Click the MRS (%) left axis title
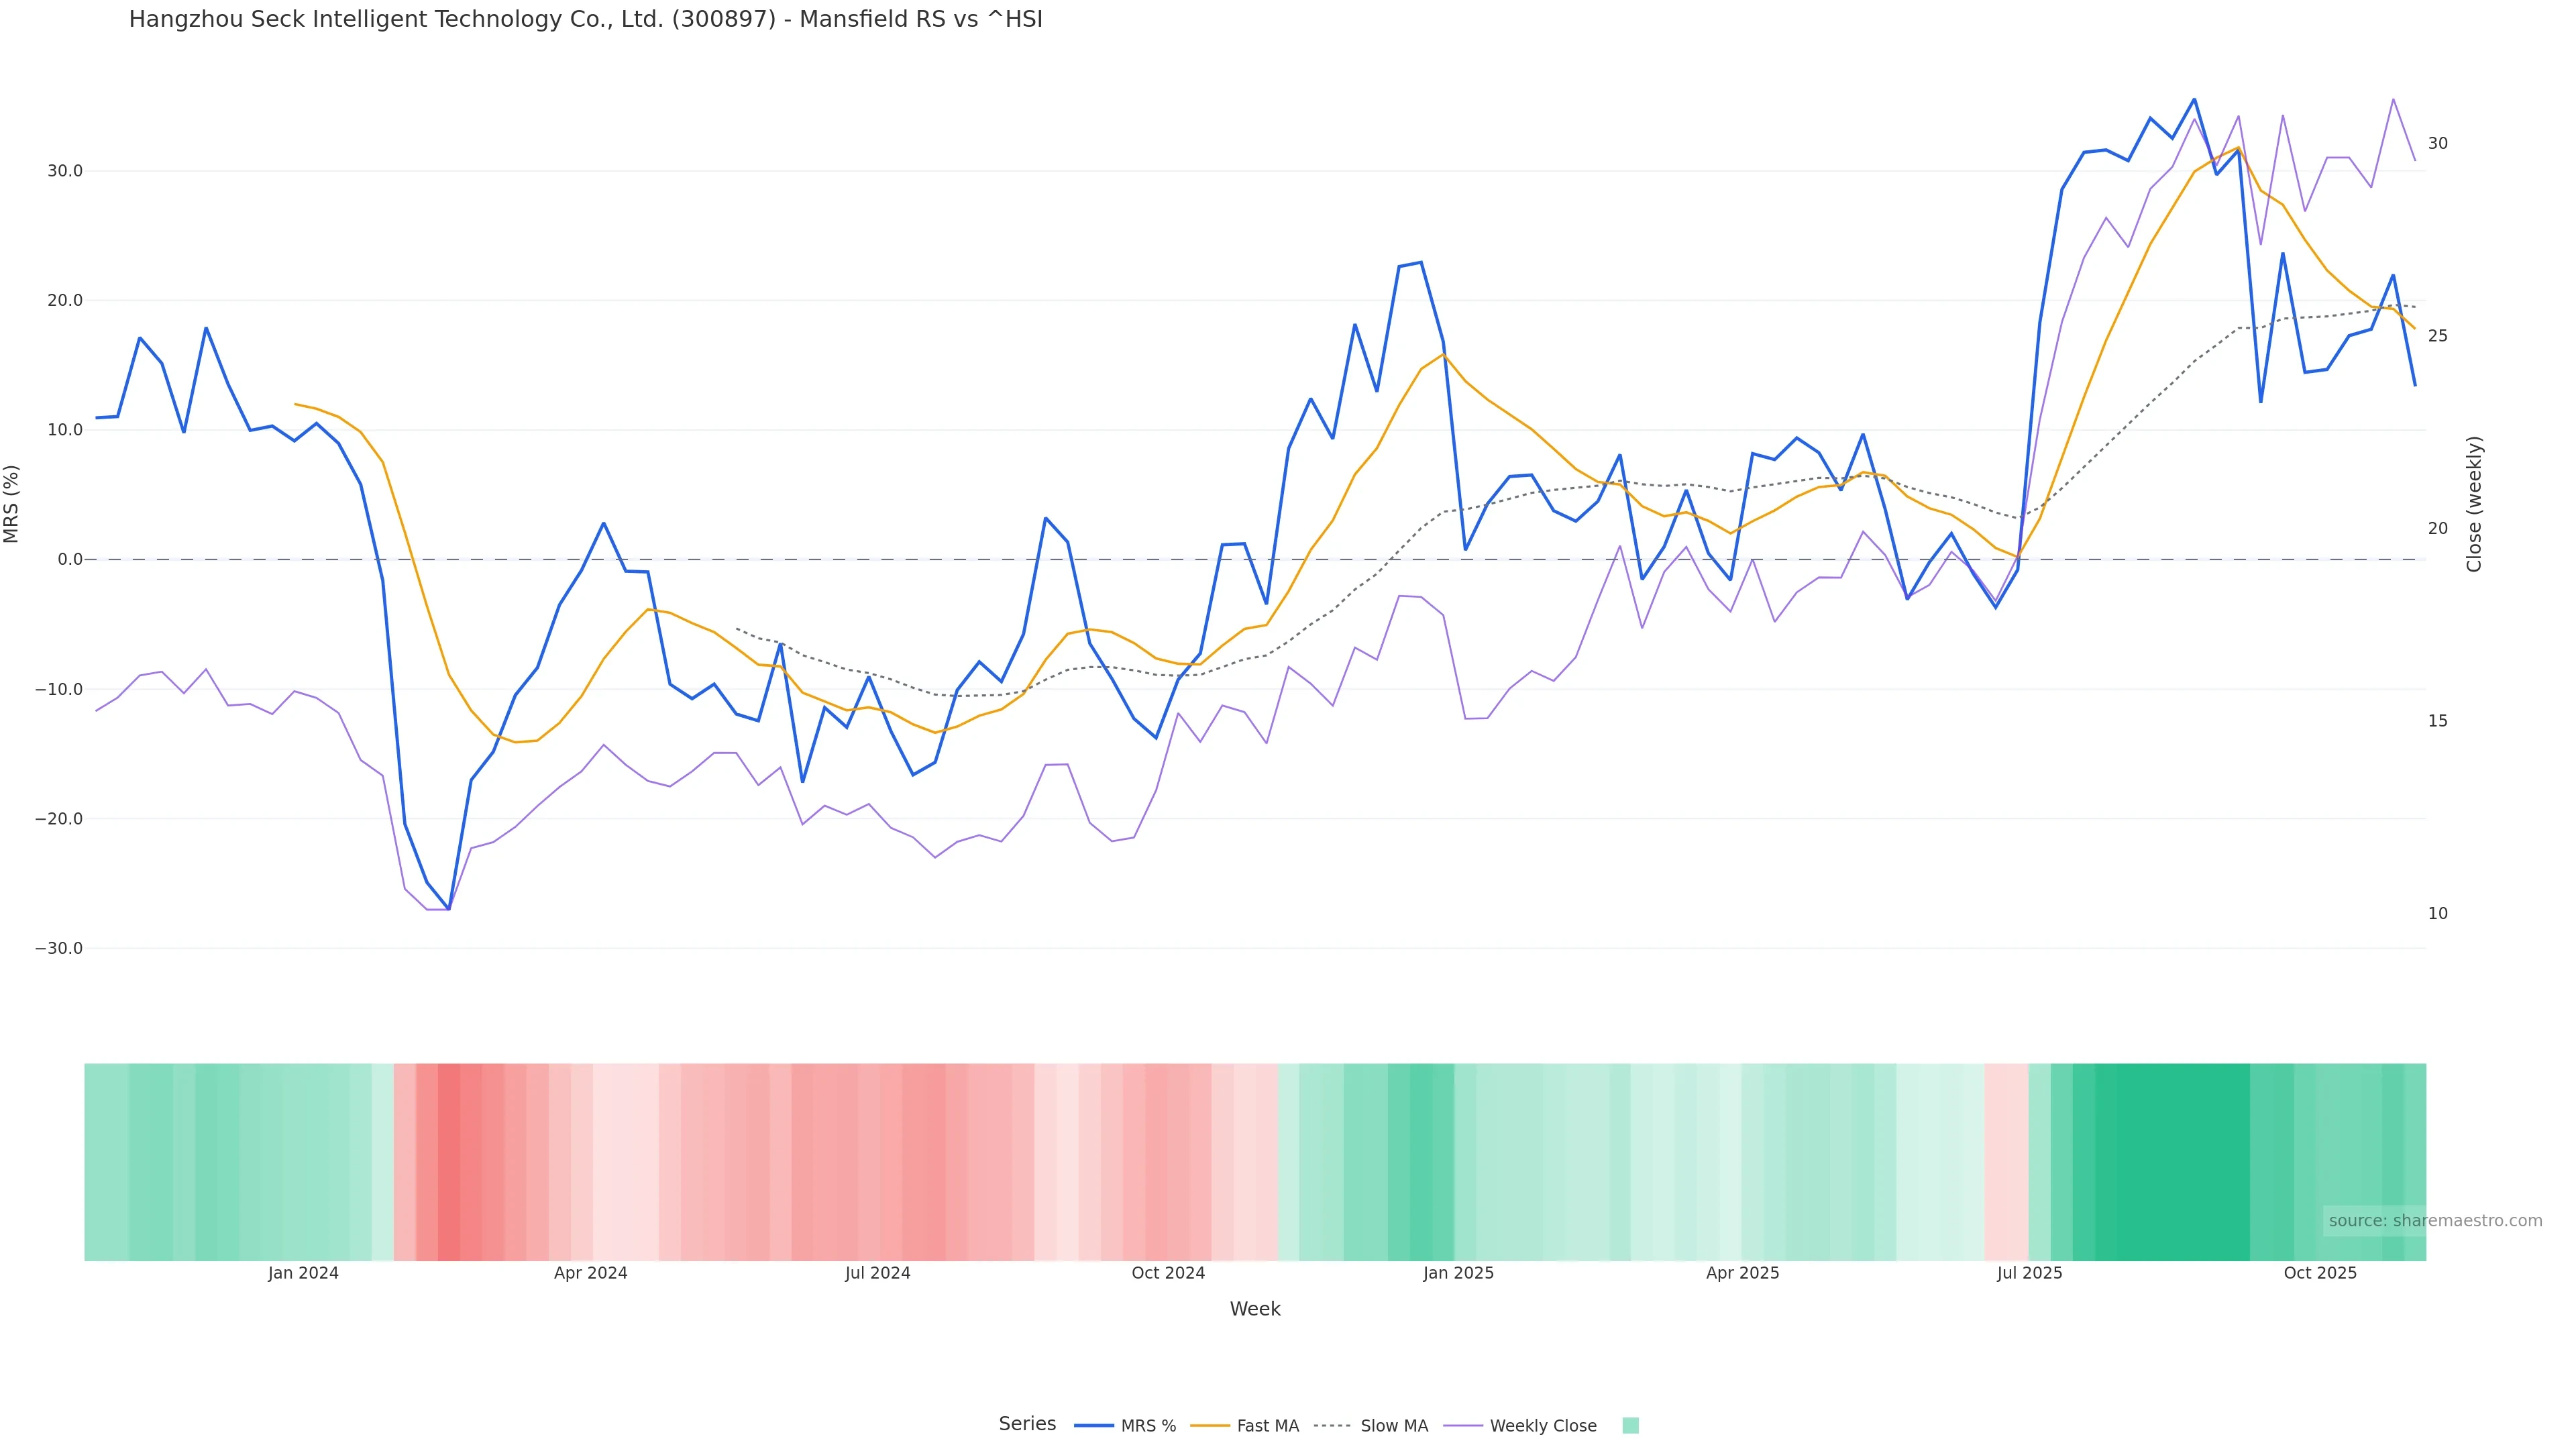2576x1449 pixels. click(12, 504)
